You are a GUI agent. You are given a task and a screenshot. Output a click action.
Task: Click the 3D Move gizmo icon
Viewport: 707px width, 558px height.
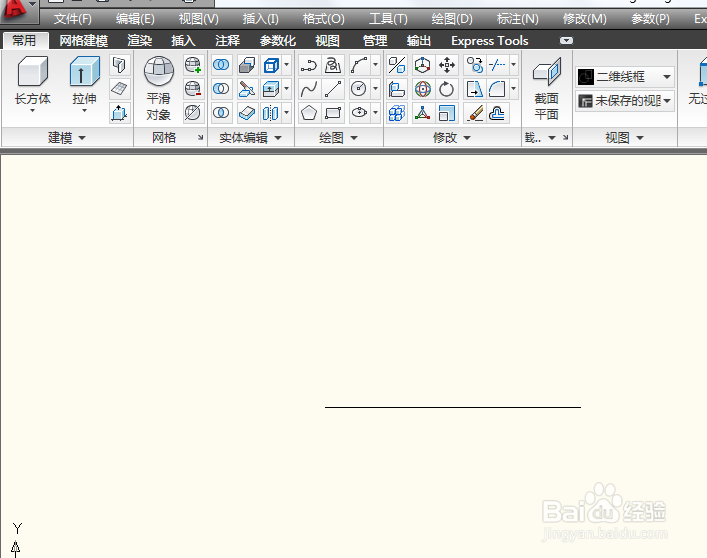click(x=422, y=65)
